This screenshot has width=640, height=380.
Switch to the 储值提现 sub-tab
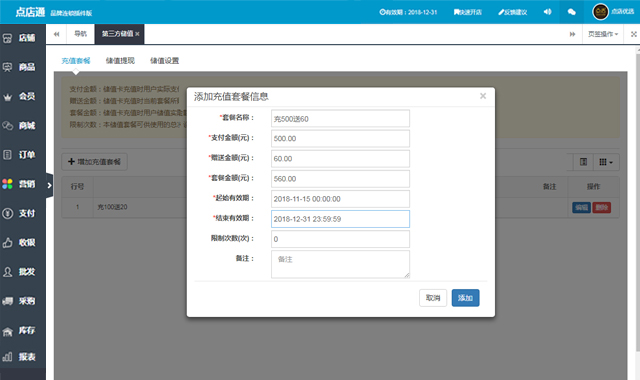pyautogui.click(x=120, y=61)
